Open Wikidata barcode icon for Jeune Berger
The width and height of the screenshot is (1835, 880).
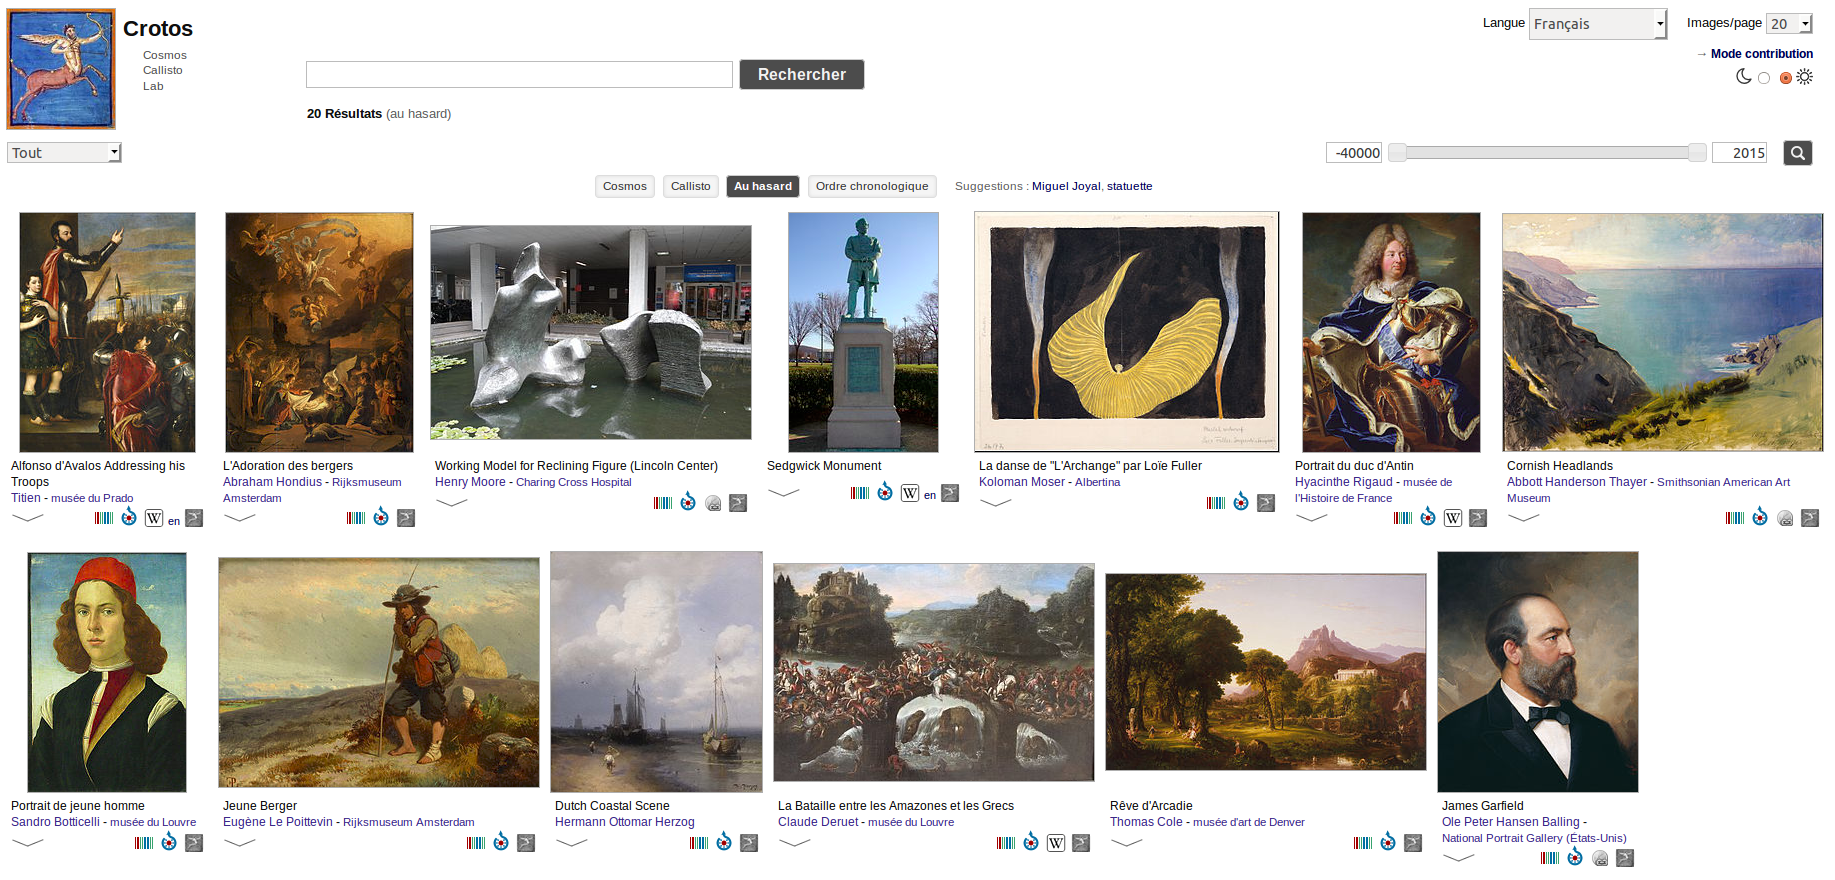coord(476,843)
